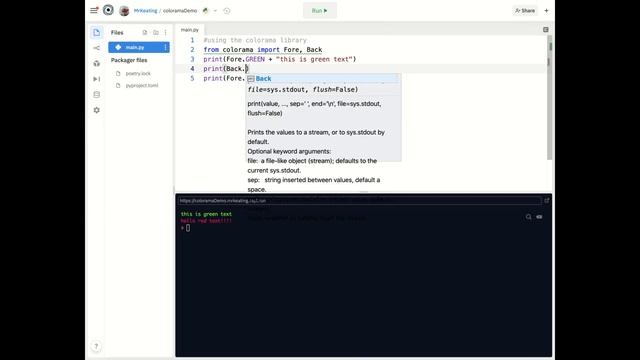Open the Settings gear sidebar icon
This screenshot has height=360, width=640.
[x=96, y=110]
